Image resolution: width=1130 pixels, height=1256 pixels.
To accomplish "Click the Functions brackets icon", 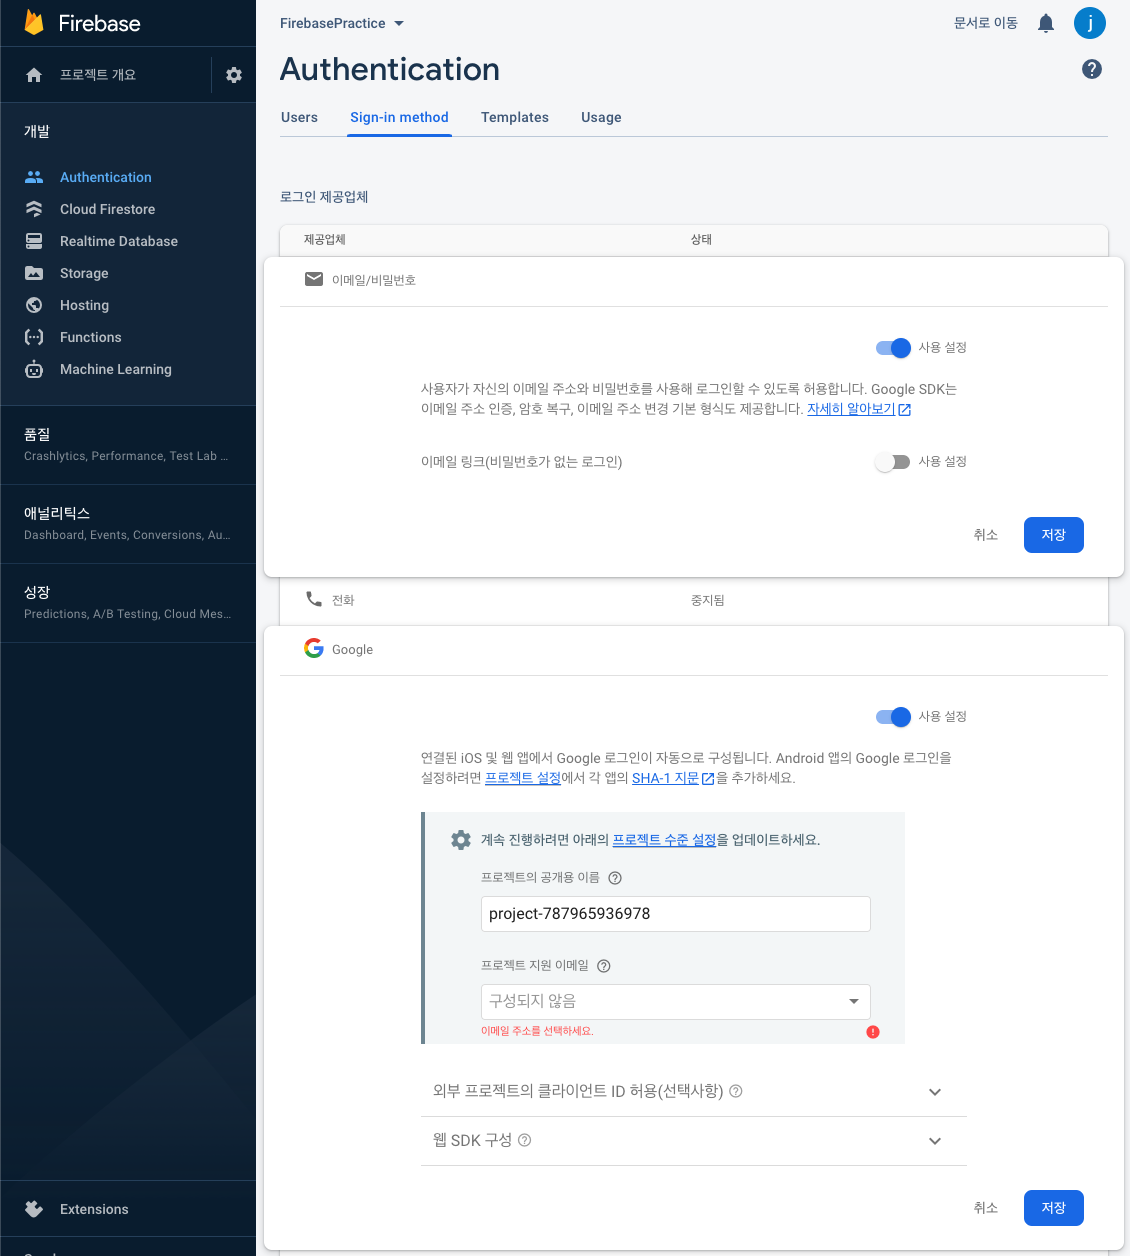I will [x=34, y=337].
